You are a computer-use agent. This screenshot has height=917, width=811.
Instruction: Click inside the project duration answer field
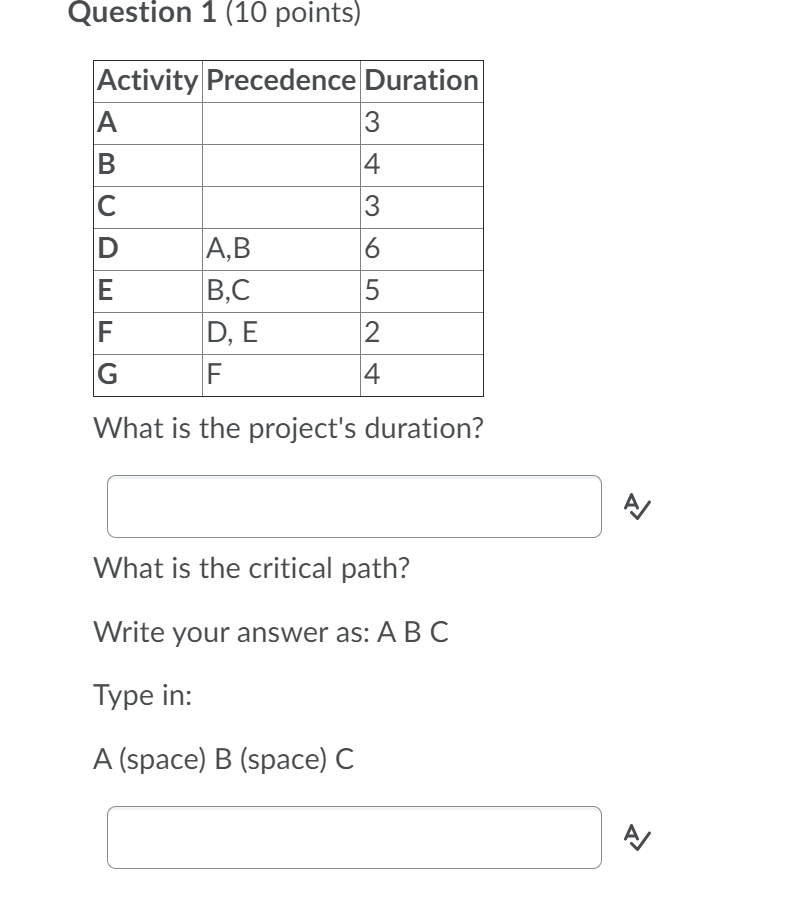coord(352,505)
